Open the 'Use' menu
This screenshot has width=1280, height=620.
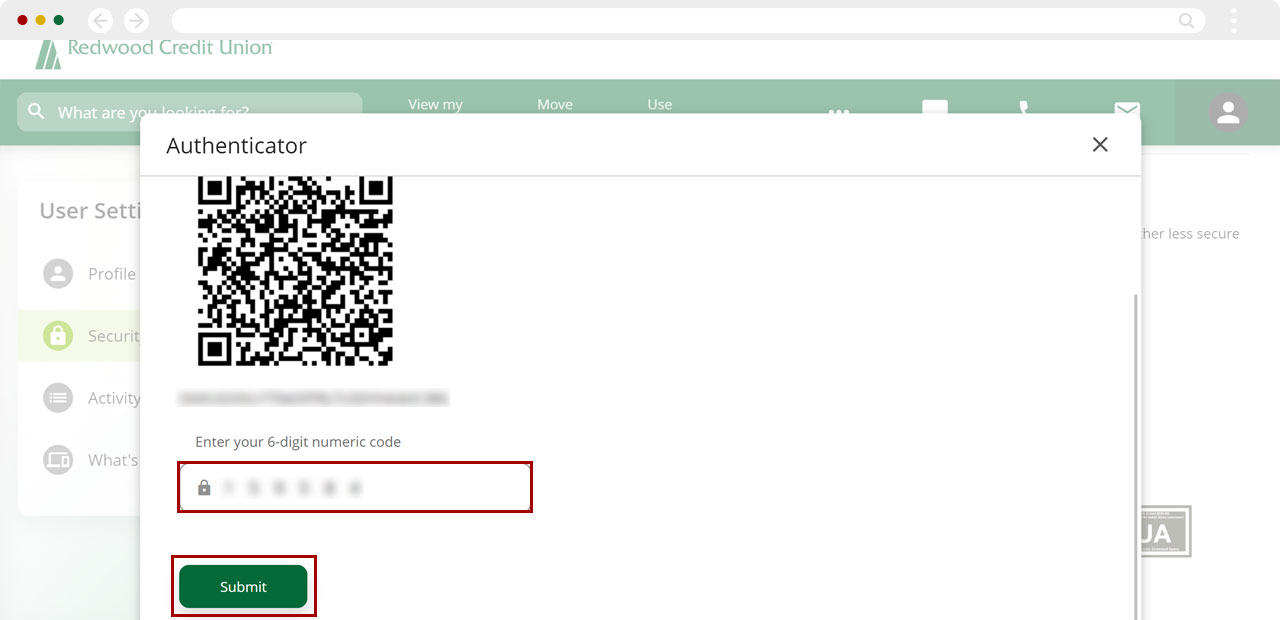point(660,104)
